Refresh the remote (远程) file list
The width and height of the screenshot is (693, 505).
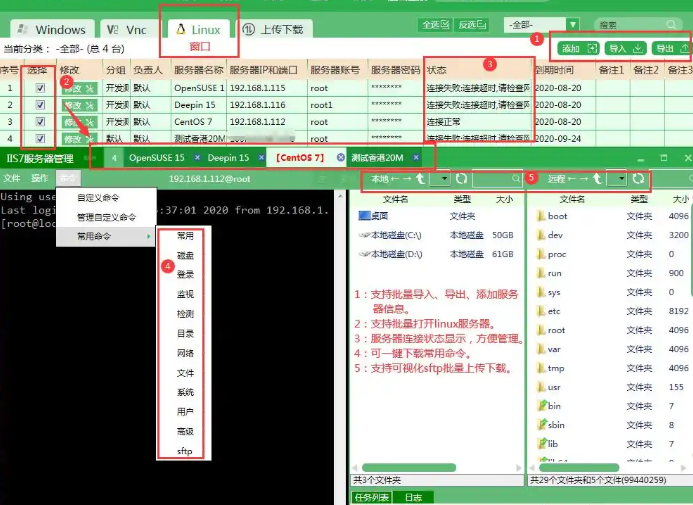[x=638, y=178]
